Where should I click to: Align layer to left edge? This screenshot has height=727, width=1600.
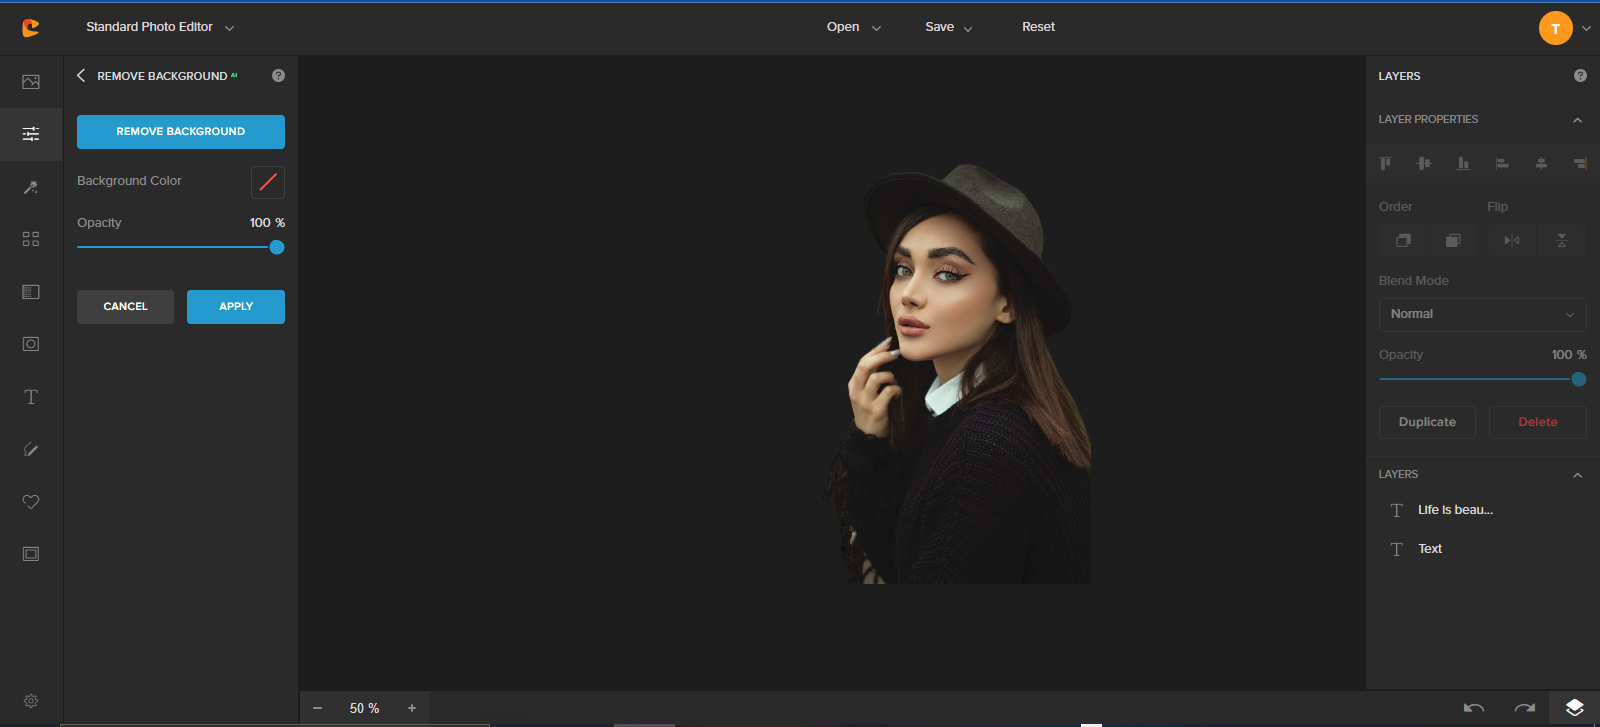pyautogui.click(x=1502, y=163)
